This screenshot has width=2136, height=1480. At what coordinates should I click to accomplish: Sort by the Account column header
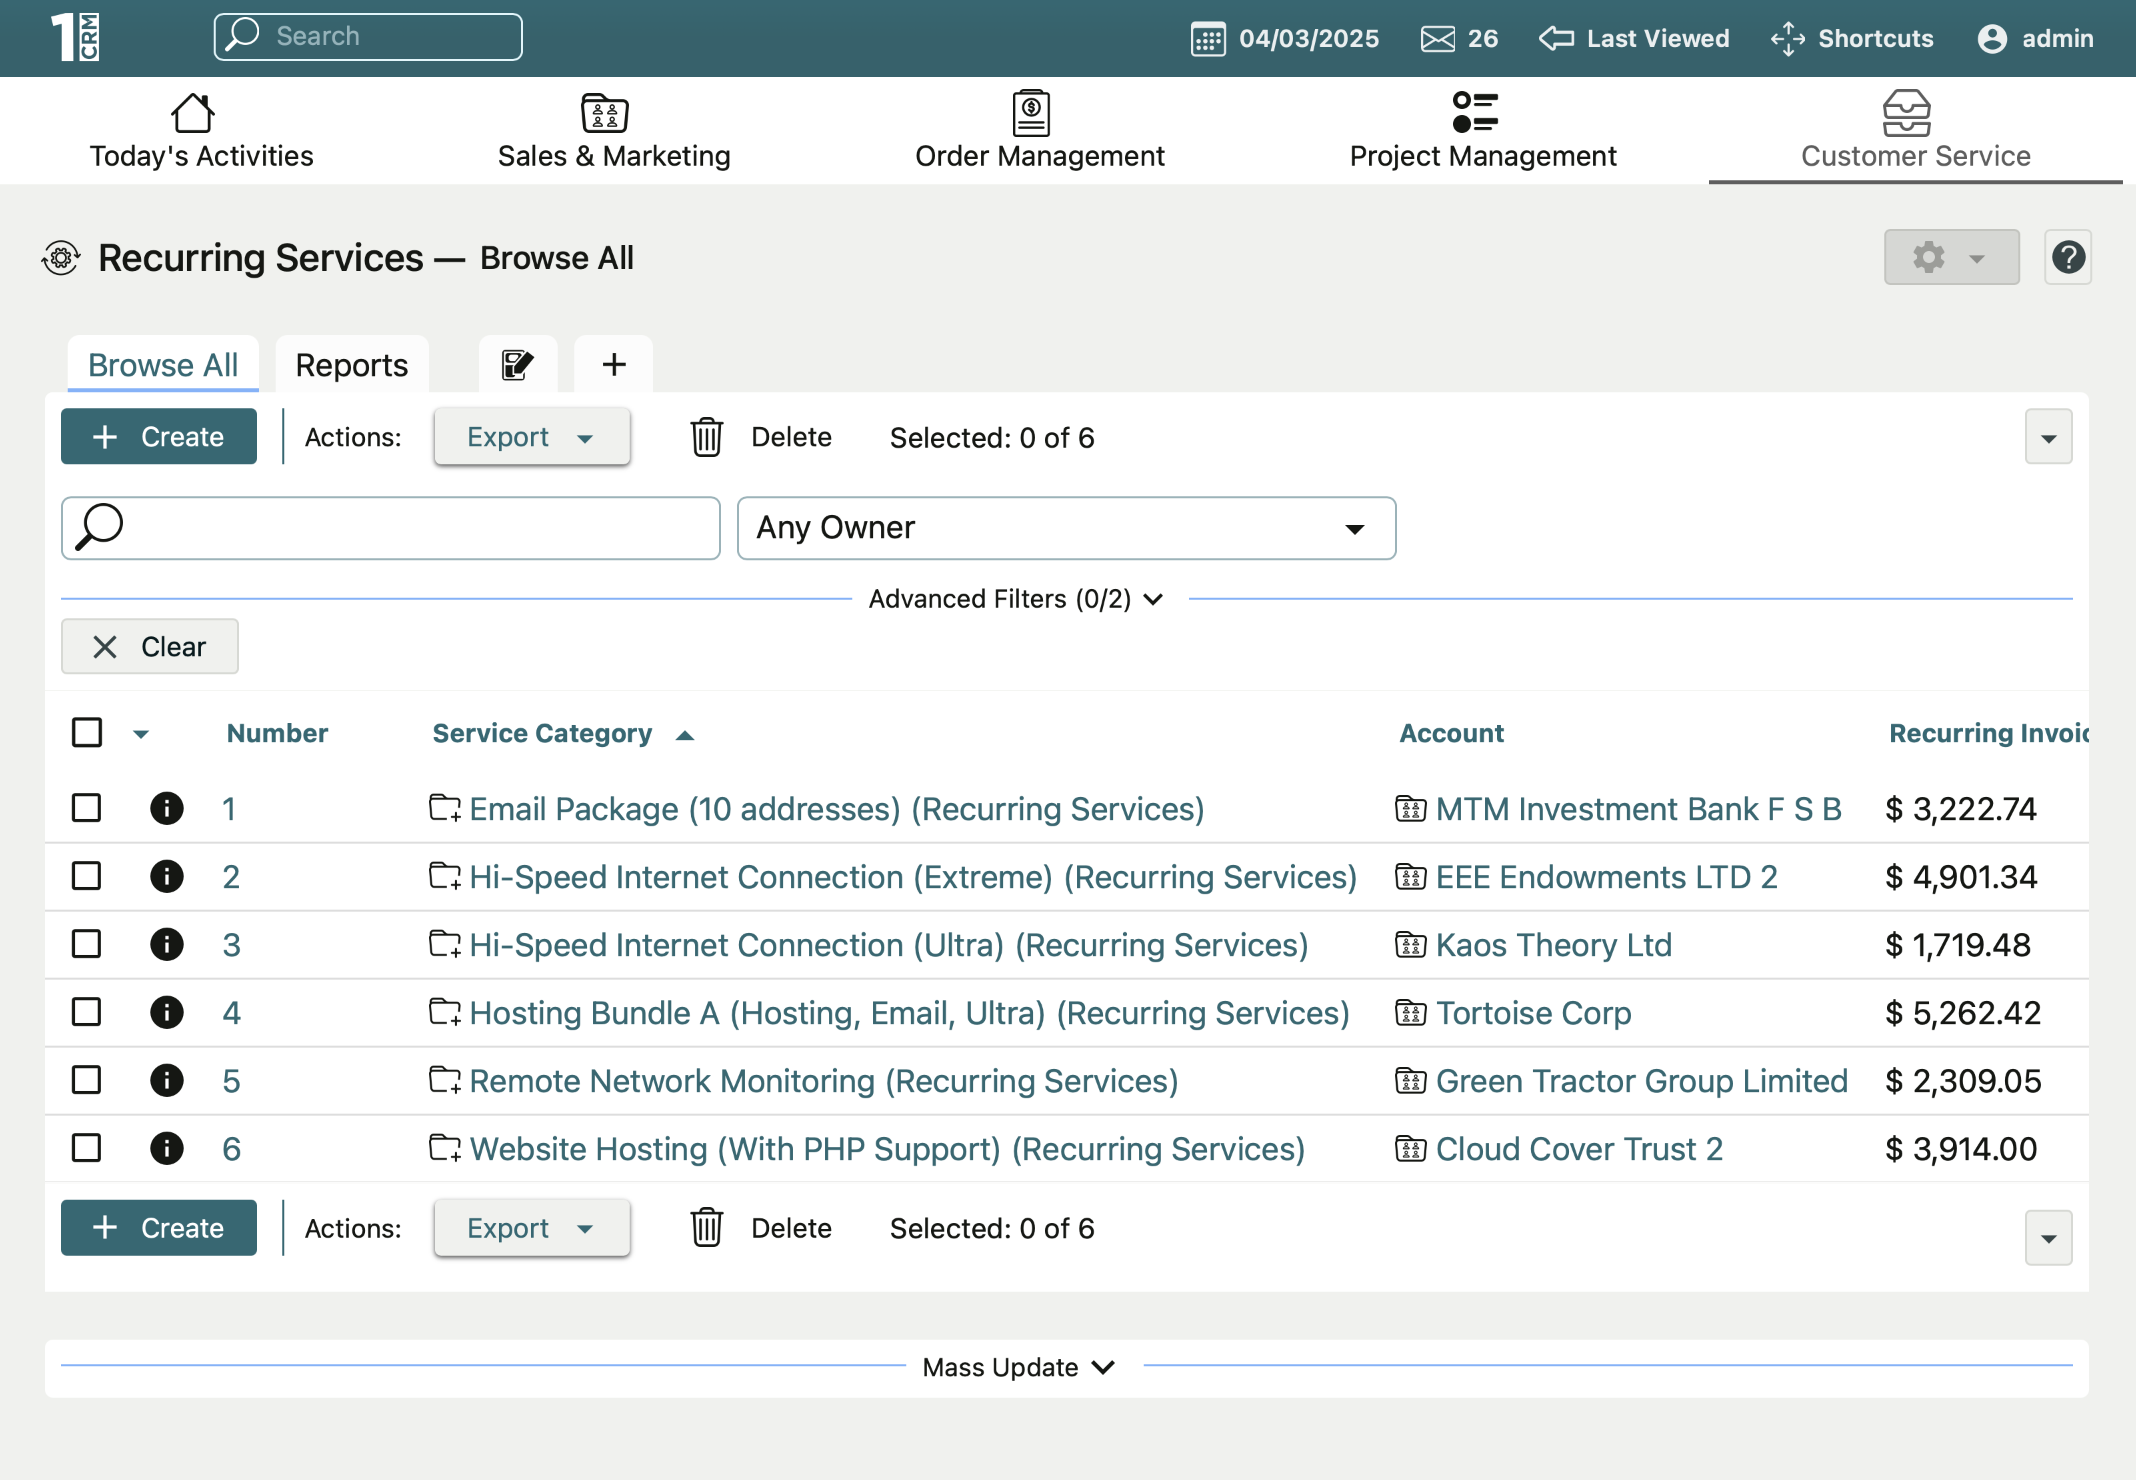point(1451,734)
